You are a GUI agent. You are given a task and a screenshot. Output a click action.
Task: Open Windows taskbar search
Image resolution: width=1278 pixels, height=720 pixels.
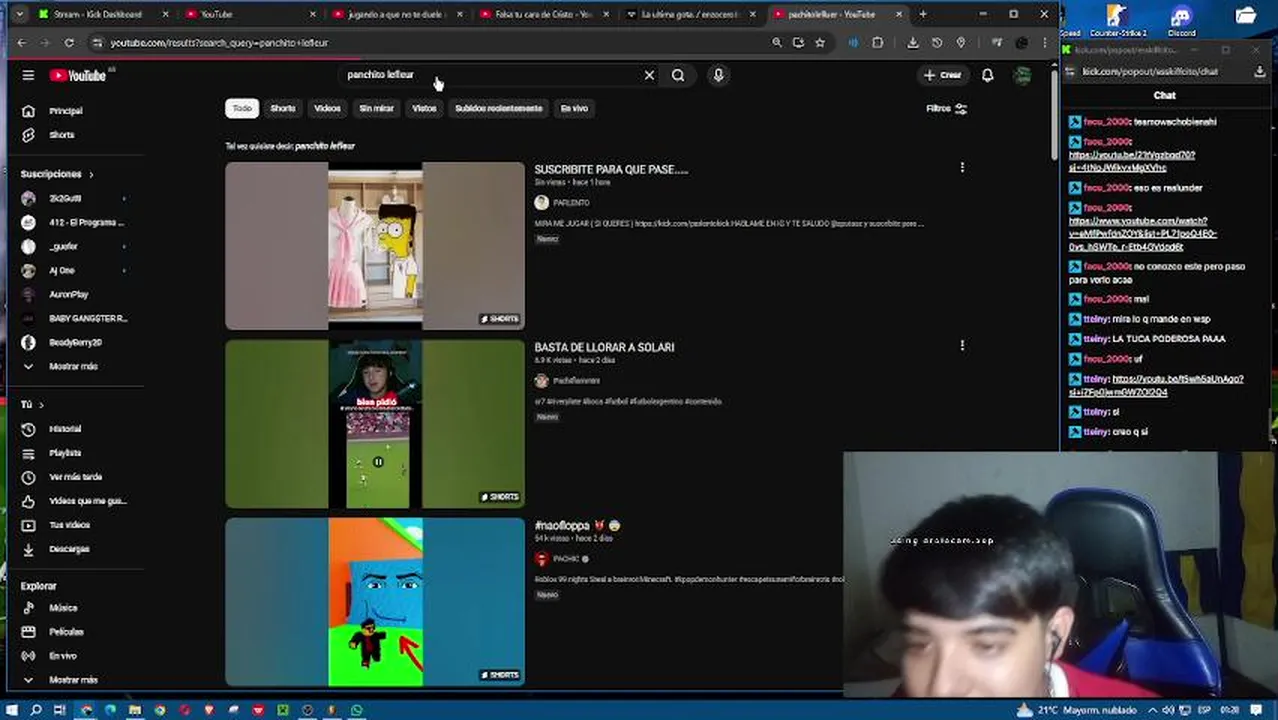pyautogui.click(x=36, y=710)
